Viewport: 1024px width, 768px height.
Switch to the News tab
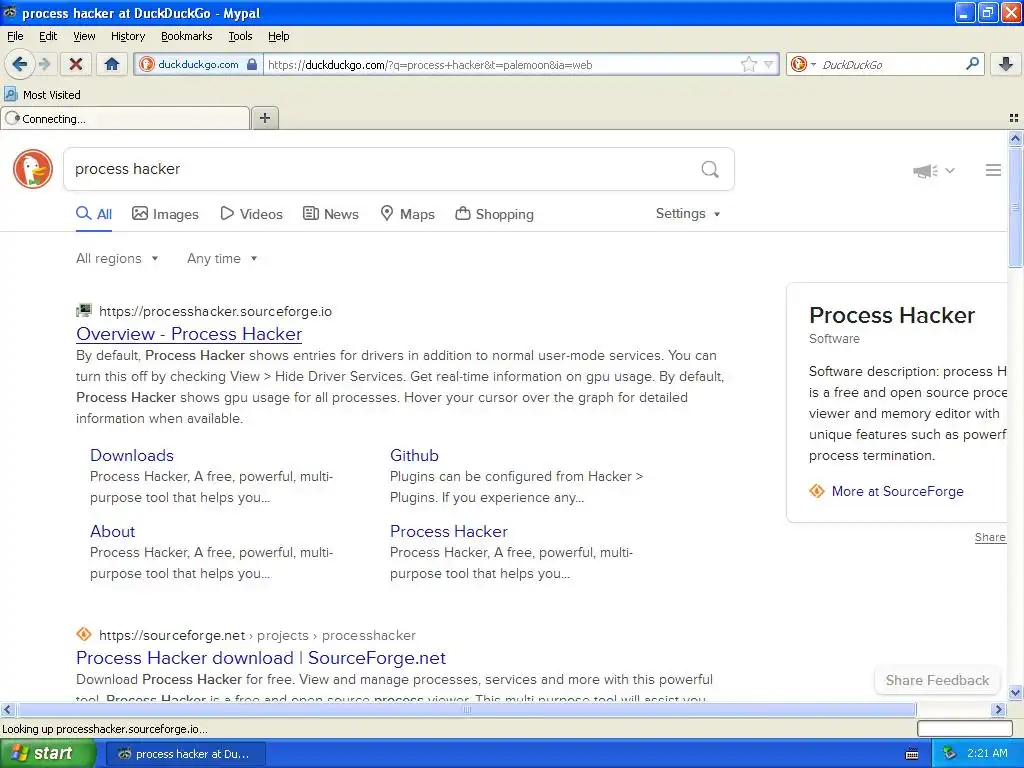330,214
